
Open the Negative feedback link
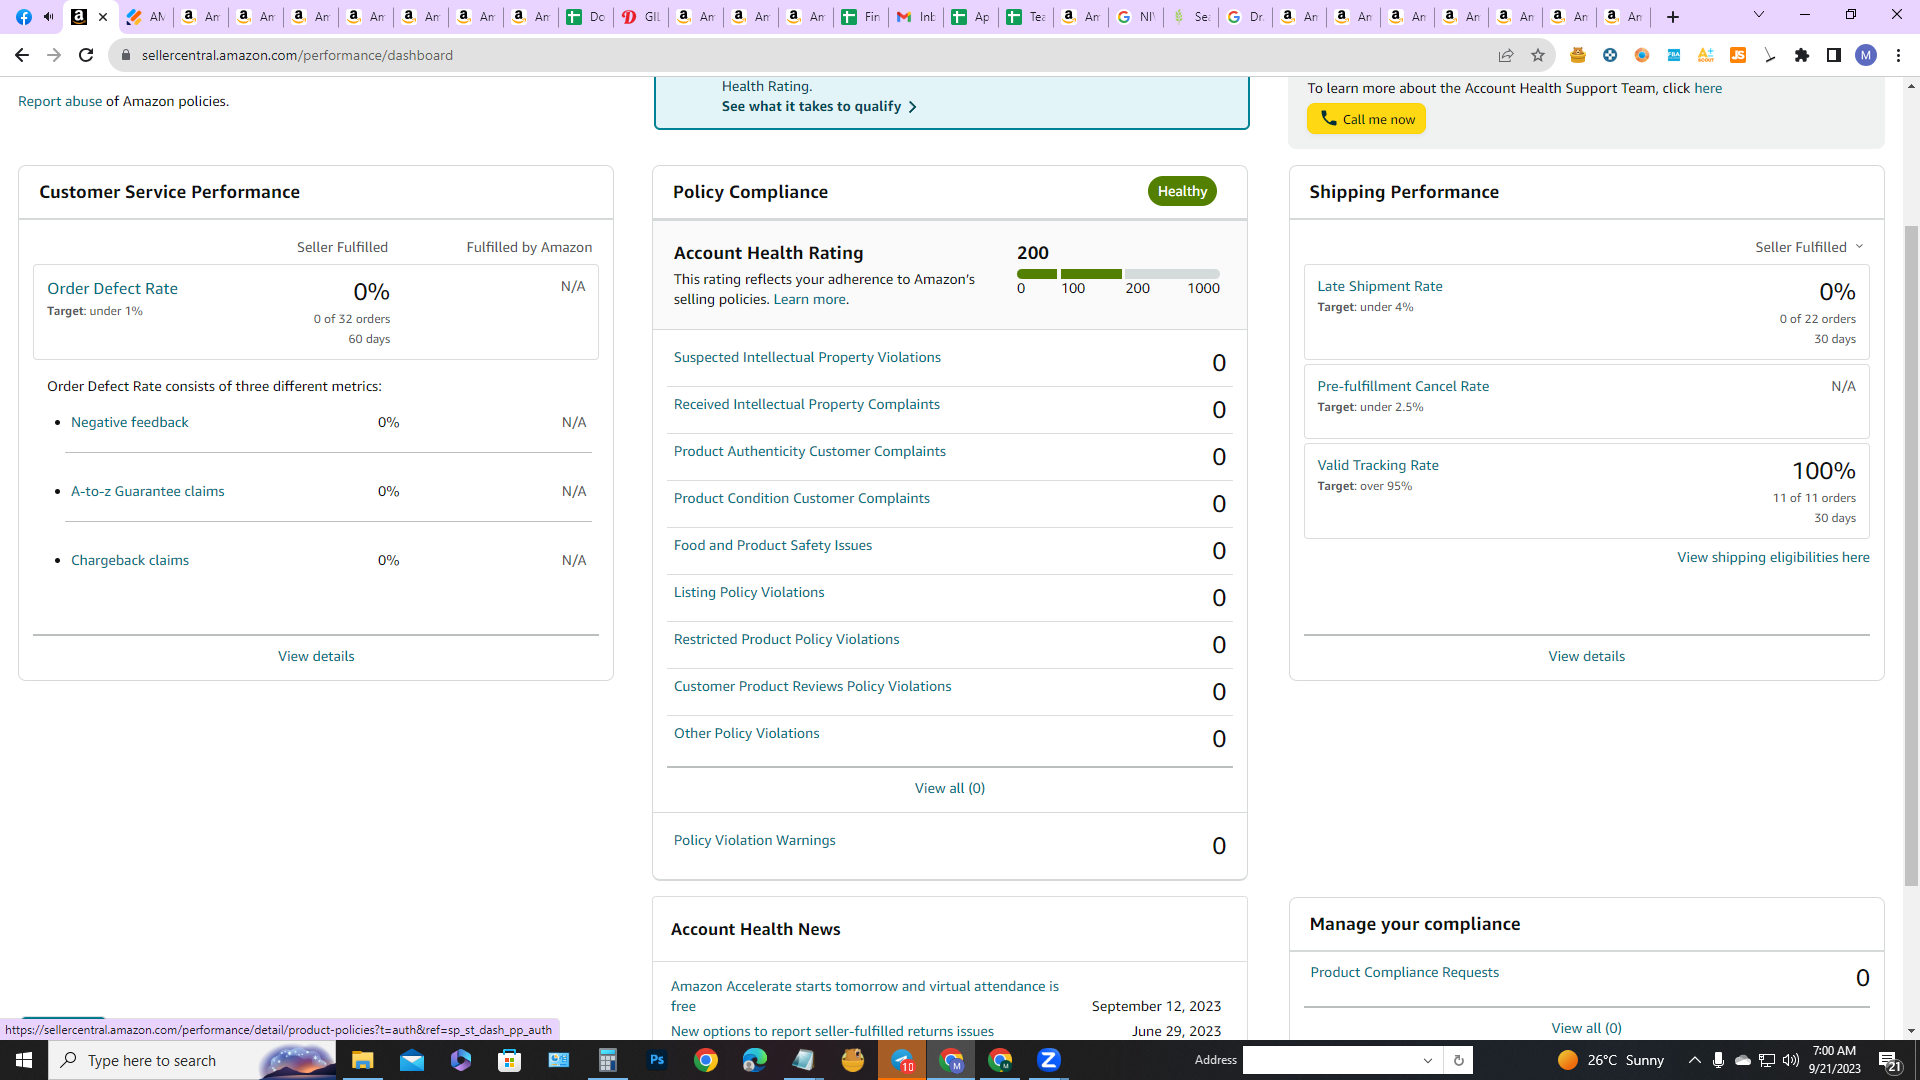130,422
